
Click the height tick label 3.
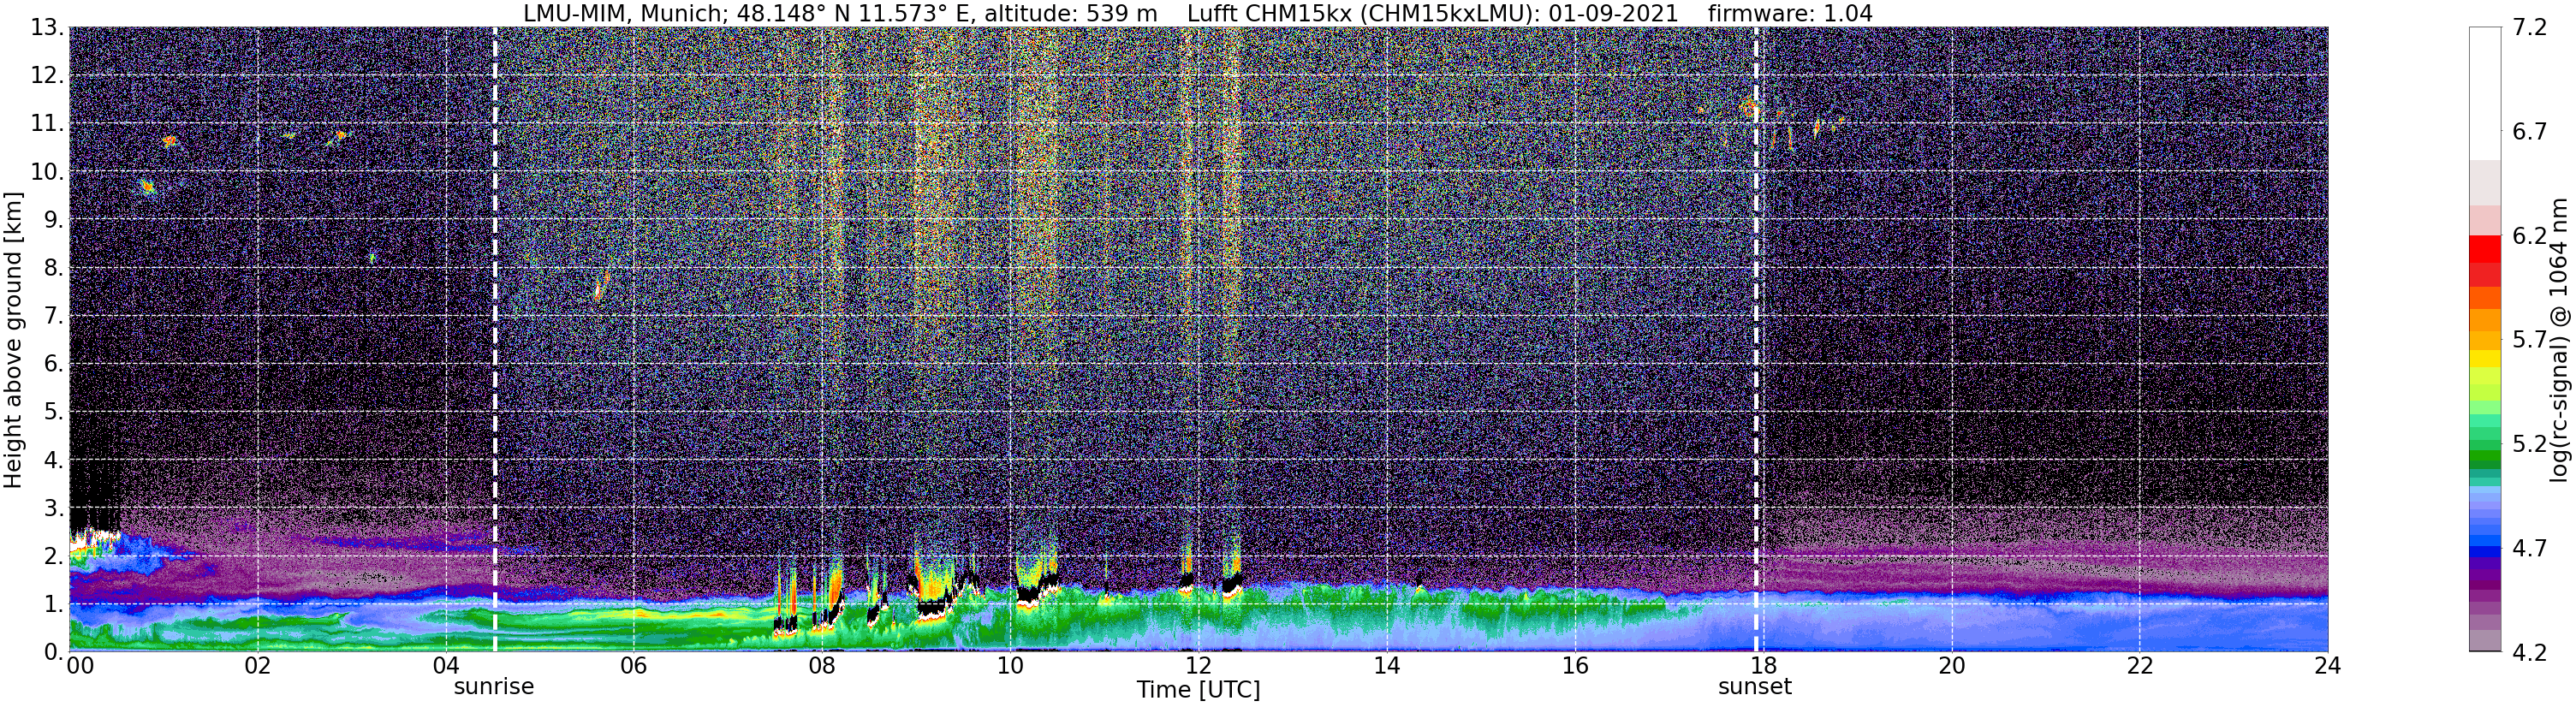tap(55, 508)
